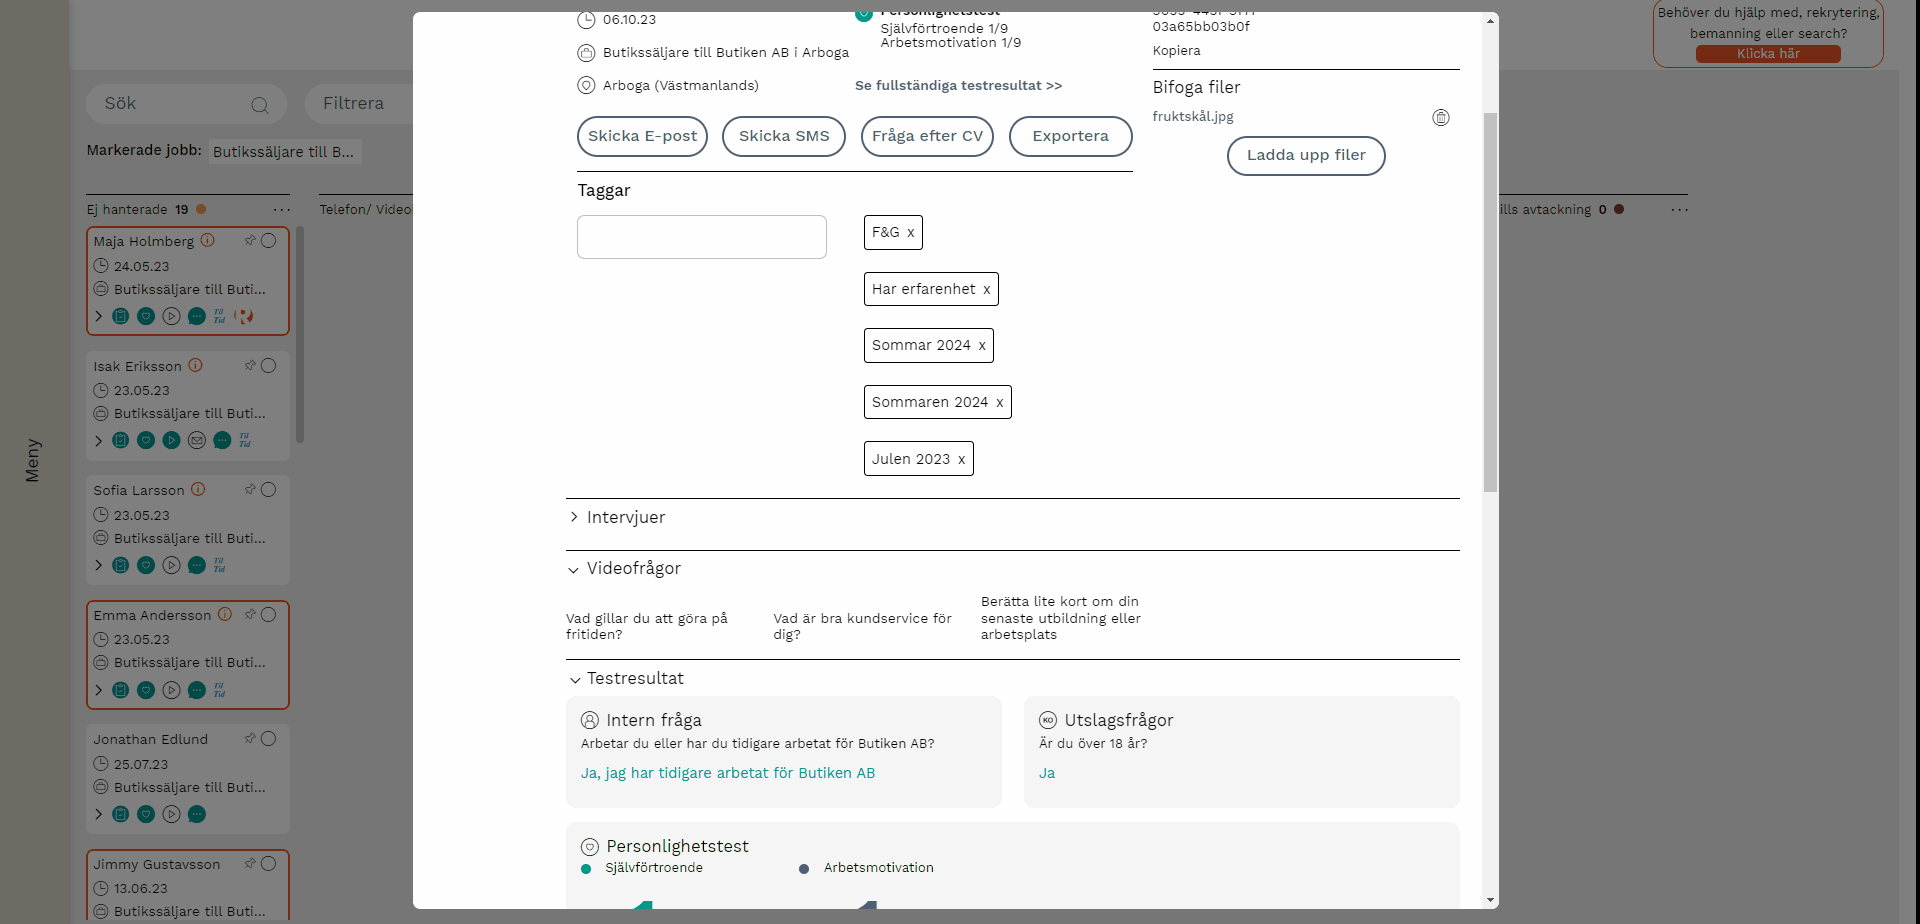The image size is (1920, 924).
Task: Select Maja Holmberg using the round checkbox
Action: tap(268, 241)
